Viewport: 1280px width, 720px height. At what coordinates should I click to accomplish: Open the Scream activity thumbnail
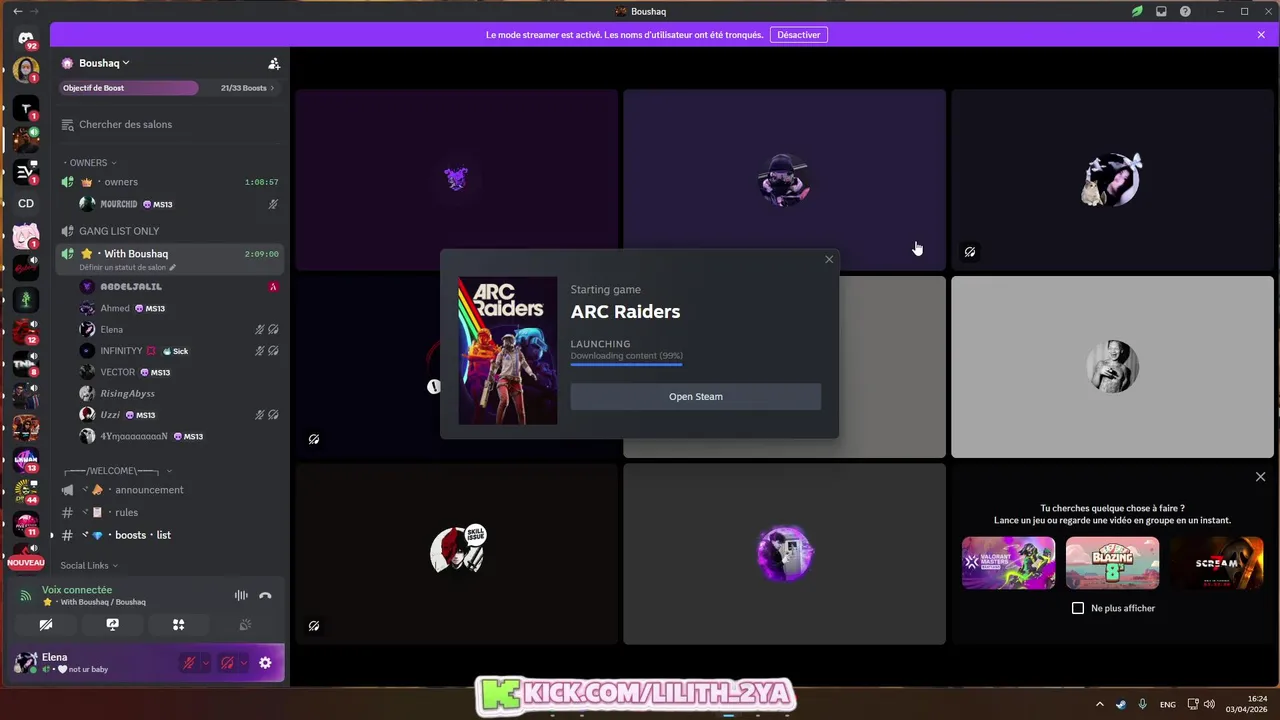click(1216, 563)
